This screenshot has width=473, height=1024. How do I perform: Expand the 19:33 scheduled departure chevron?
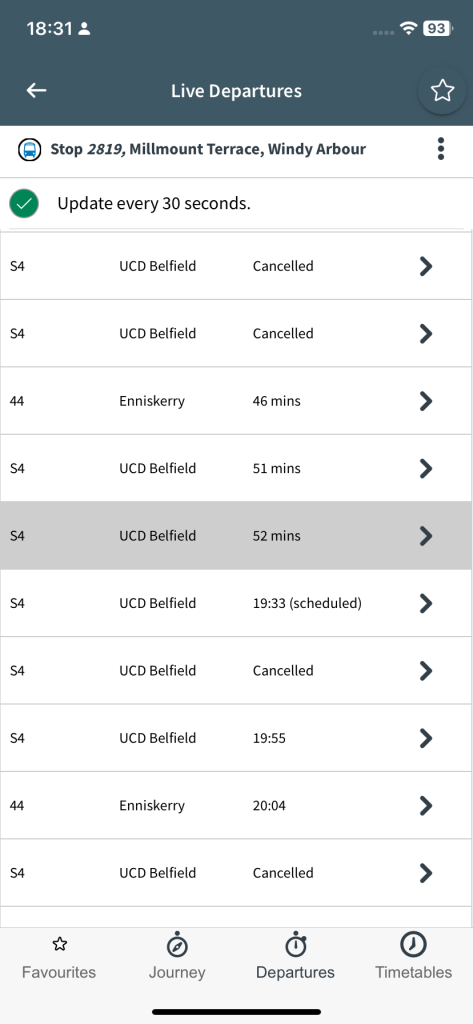[426, 603]
